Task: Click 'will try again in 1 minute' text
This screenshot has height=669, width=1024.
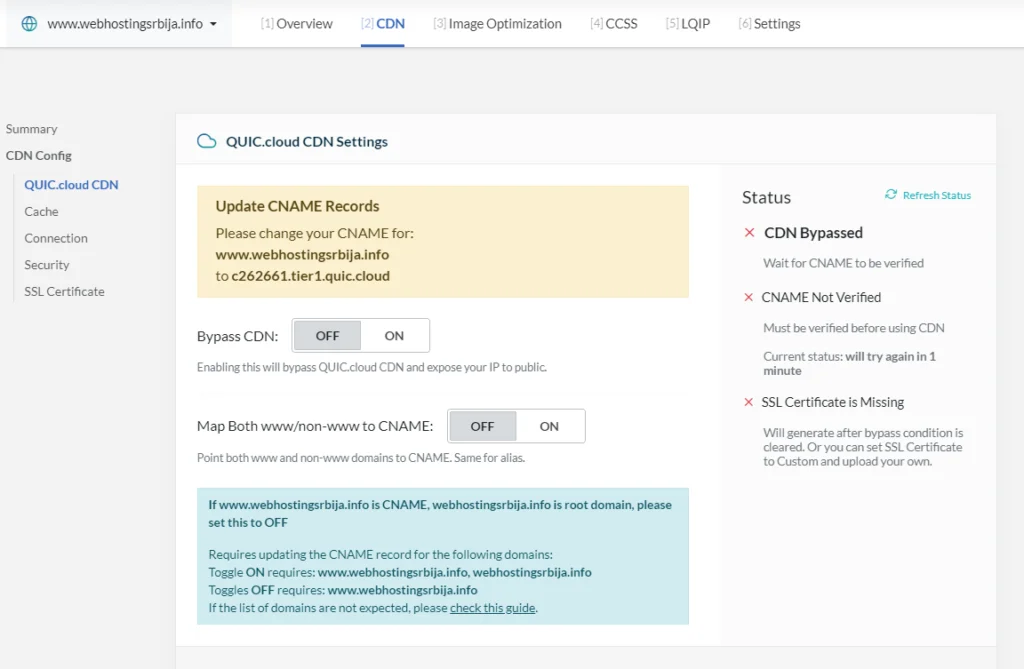Action: point(849,363)
